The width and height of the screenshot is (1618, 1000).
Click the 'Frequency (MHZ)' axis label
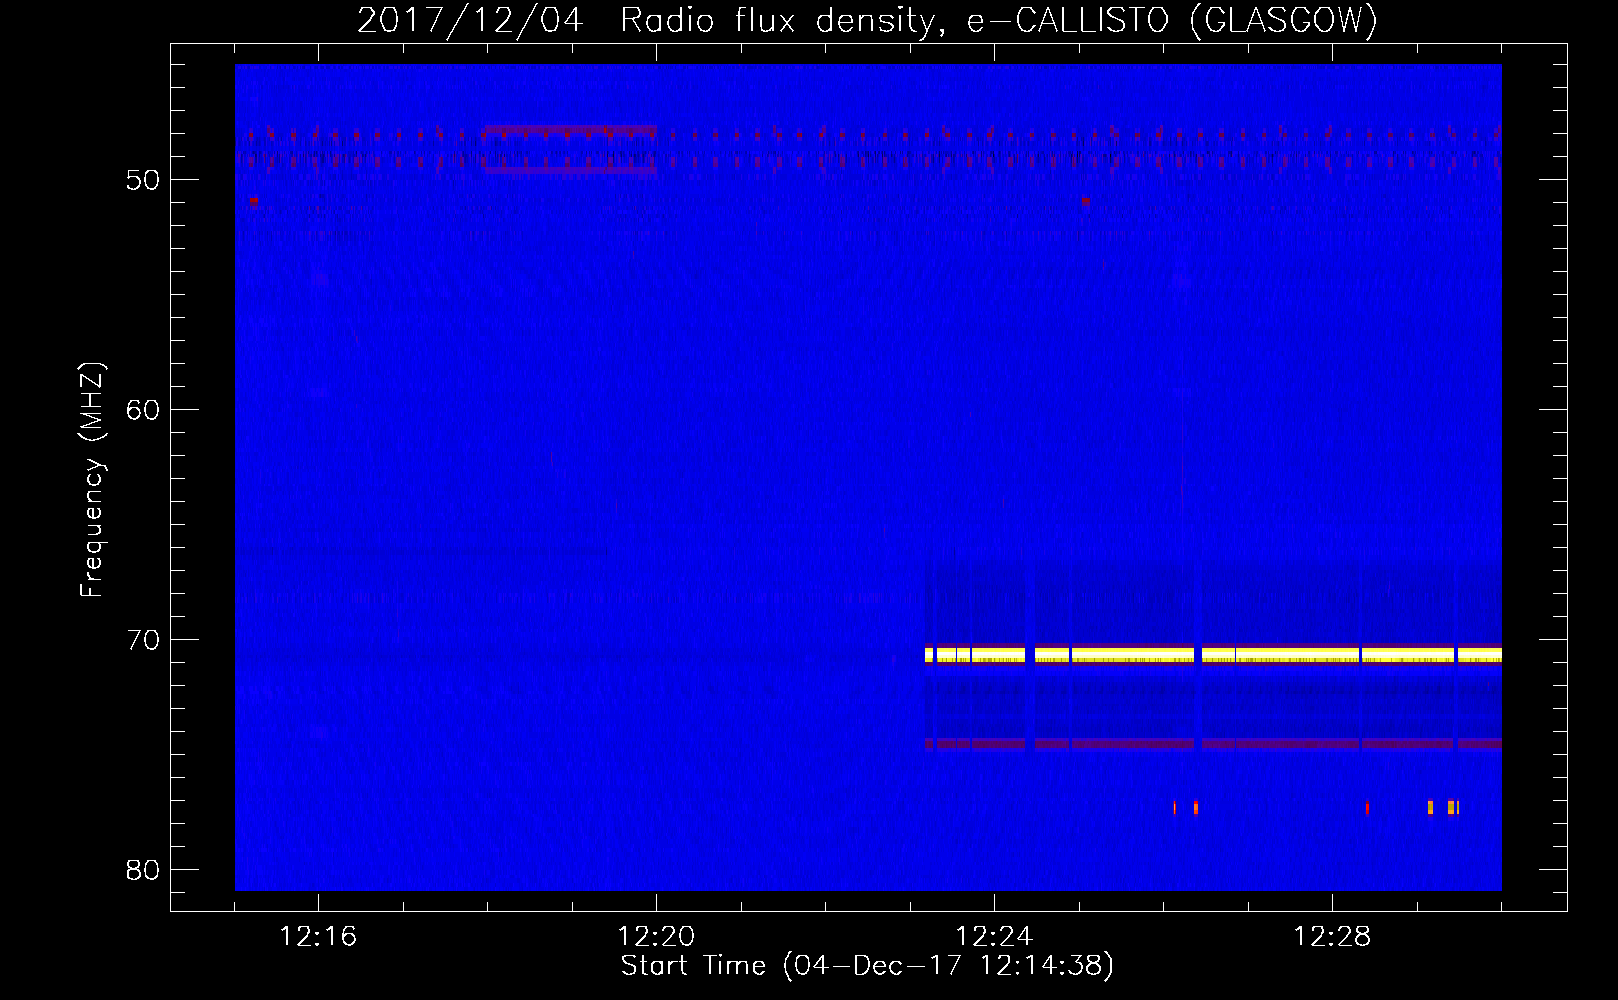tap(91, 480)
